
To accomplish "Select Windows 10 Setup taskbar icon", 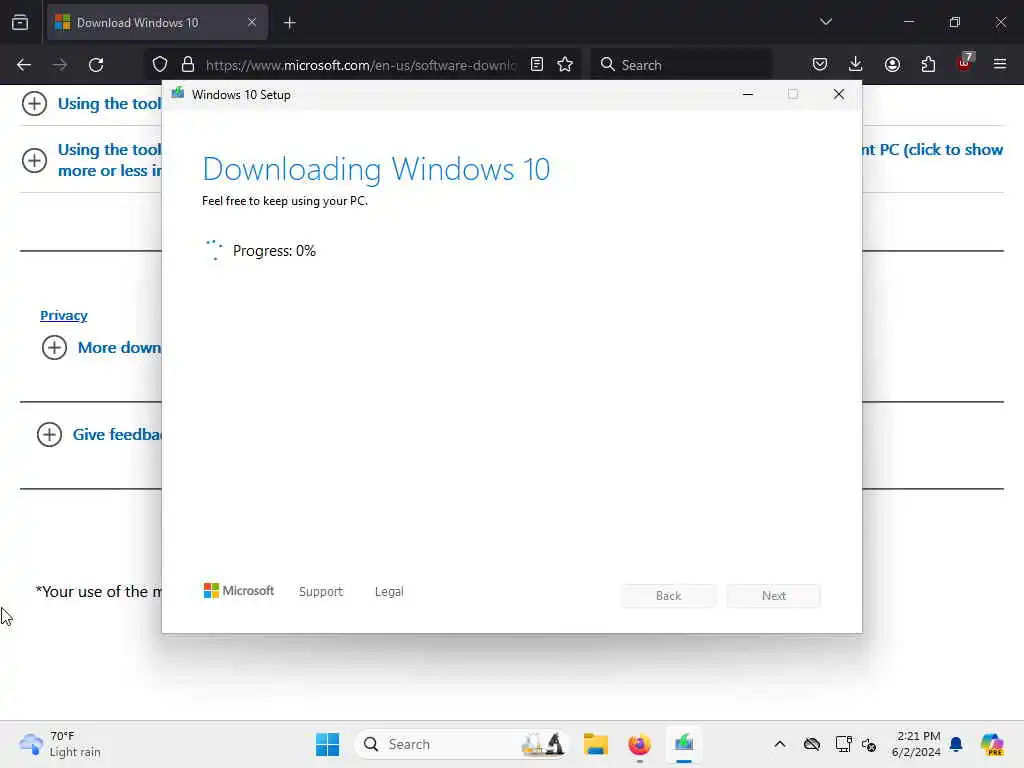I will click(x=684, y=744).
